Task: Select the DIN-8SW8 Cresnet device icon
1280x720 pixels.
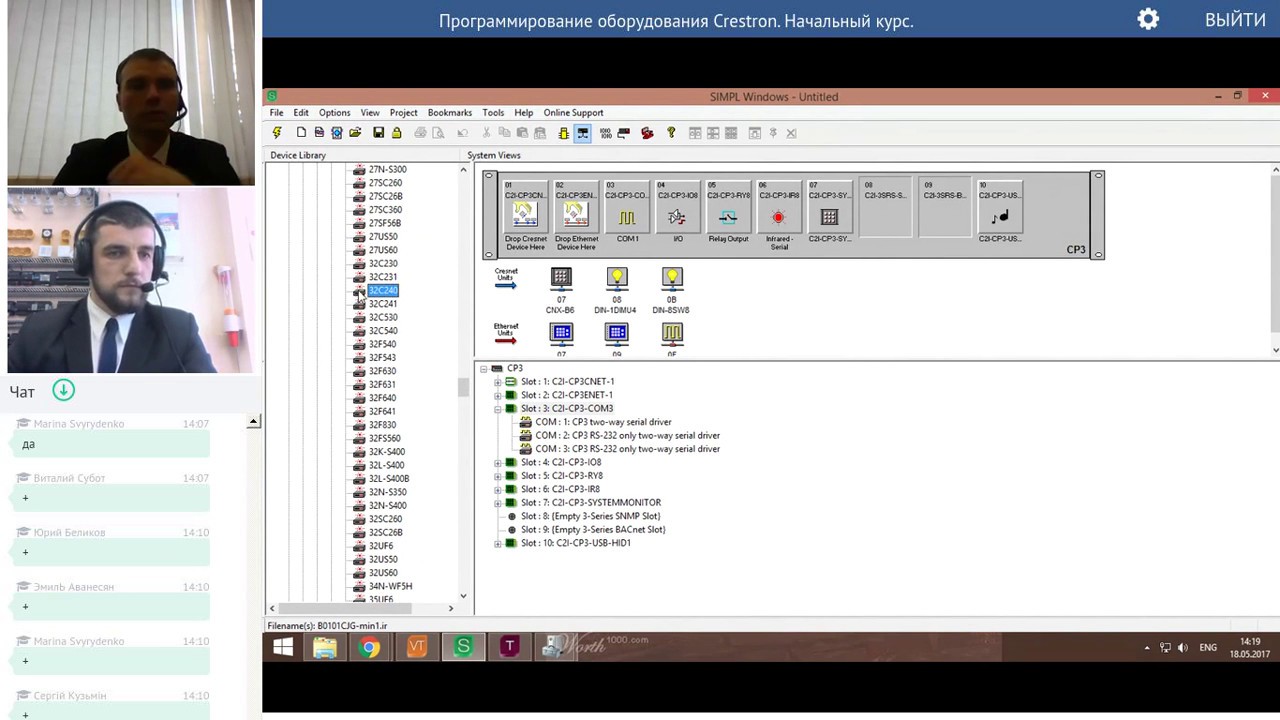Action: click(671, 278)
